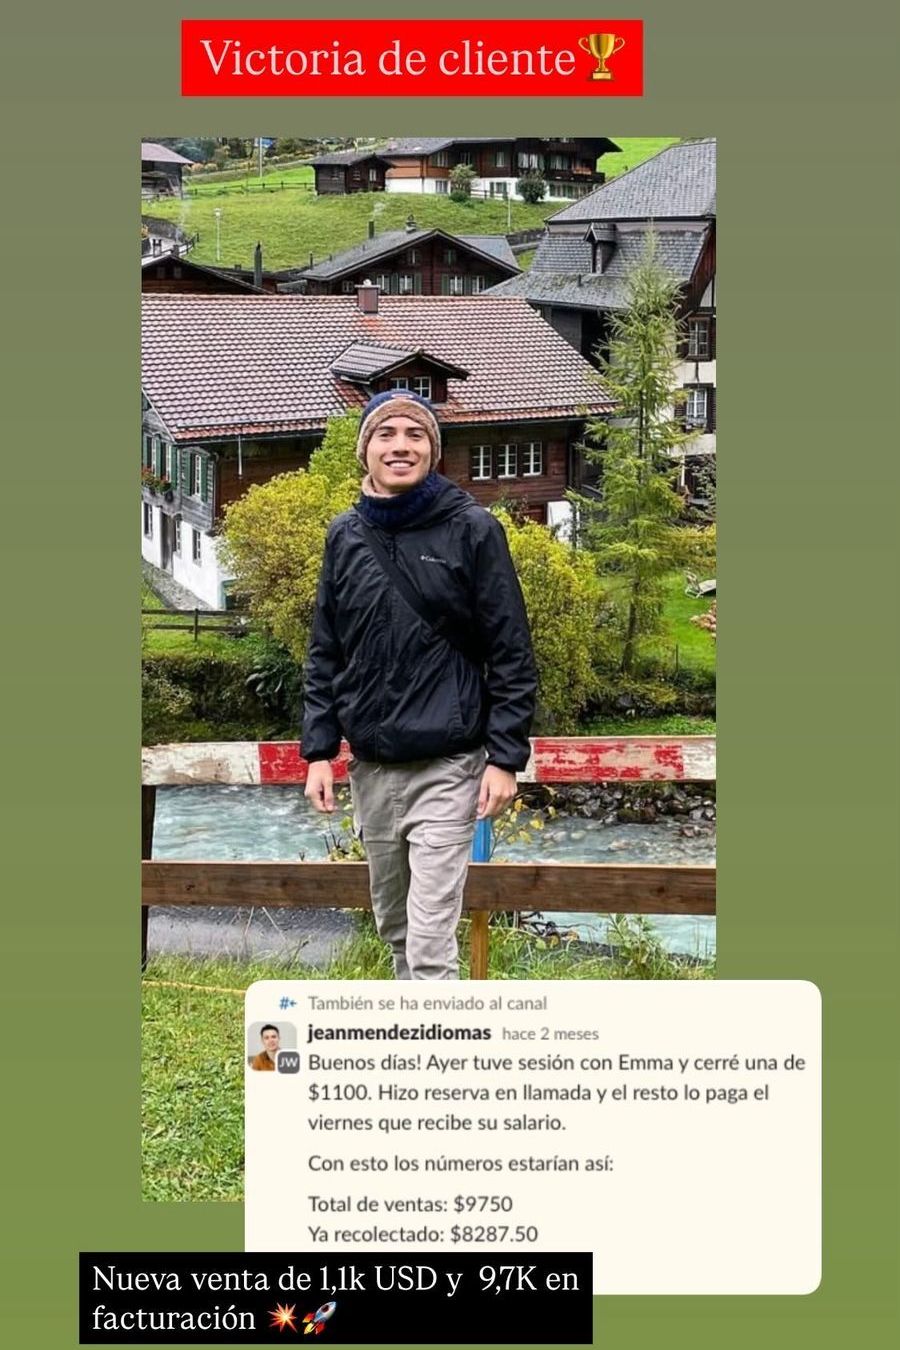Viewport: 900px width, 1350px height.
Task: Click the 'Ya recolectado: $8287.50' line
Action: click(423, 1234)
